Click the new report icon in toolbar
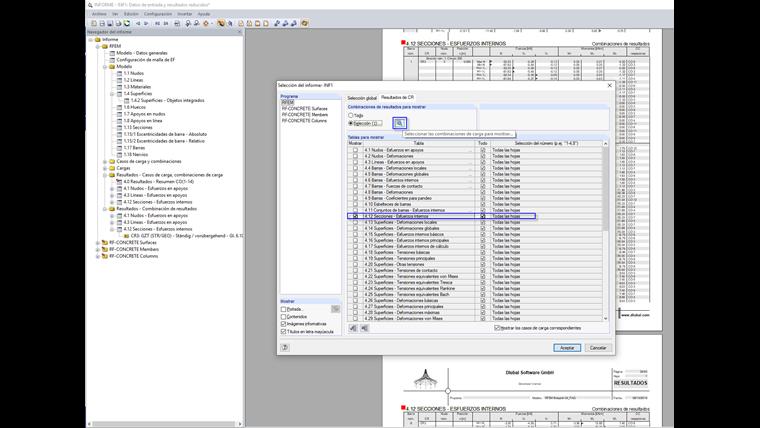 click(94, 23)
